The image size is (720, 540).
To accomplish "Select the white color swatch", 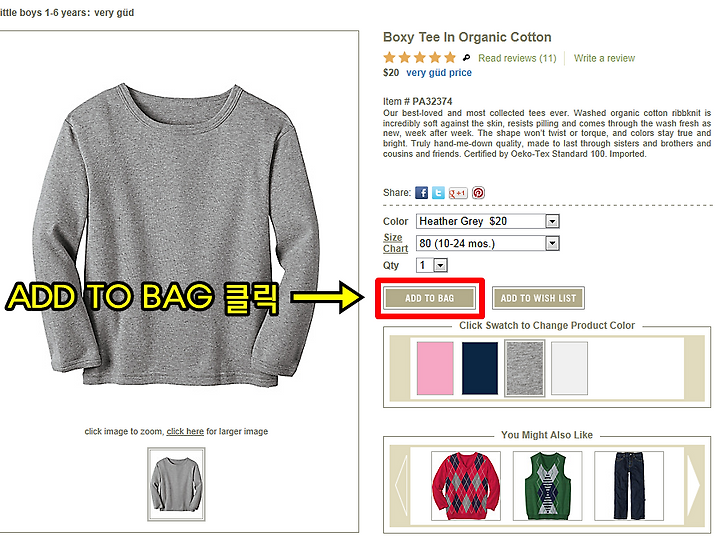I will pyautogui.click(x=569, y=368).
